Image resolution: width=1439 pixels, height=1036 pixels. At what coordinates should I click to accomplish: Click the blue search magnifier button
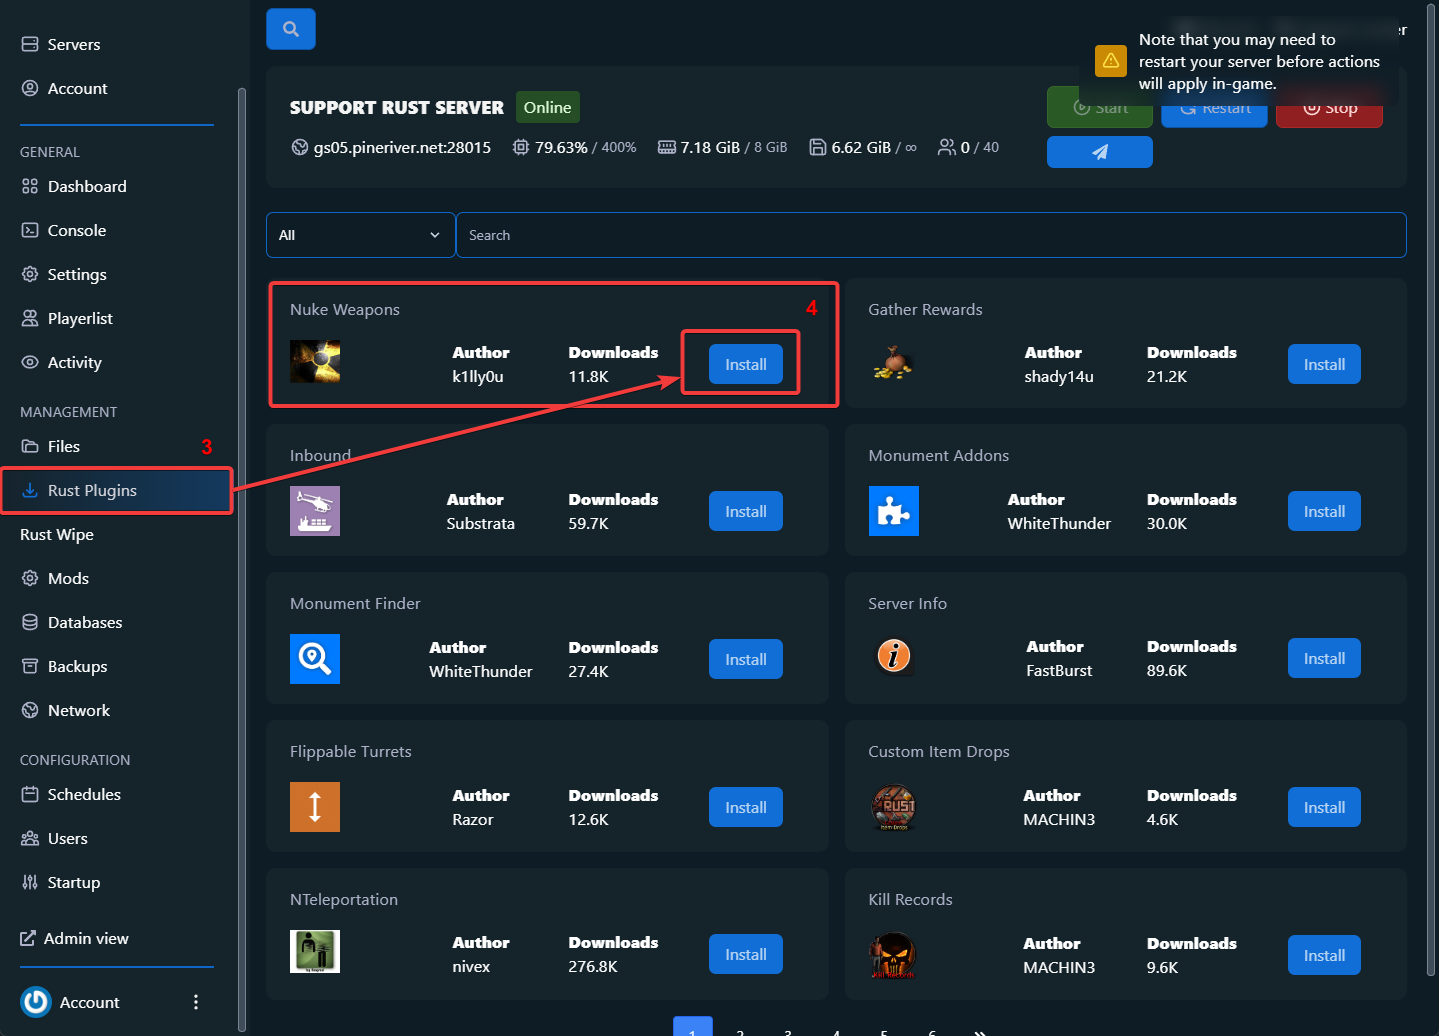coord(291,29)
